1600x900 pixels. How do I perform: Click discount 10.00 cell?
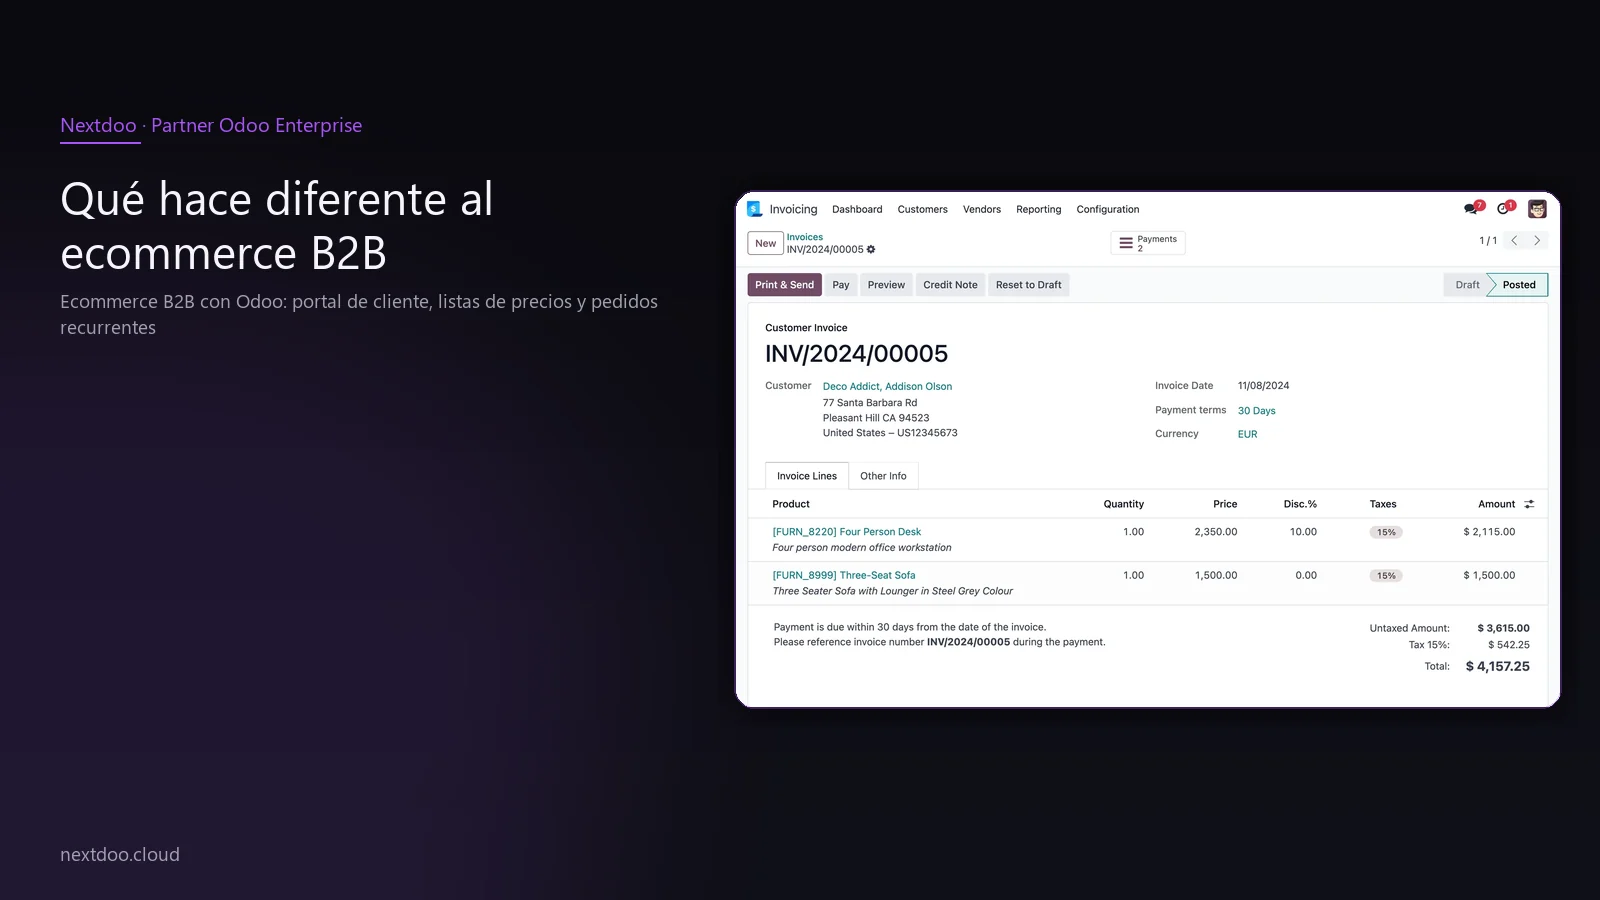[1303, 532]
